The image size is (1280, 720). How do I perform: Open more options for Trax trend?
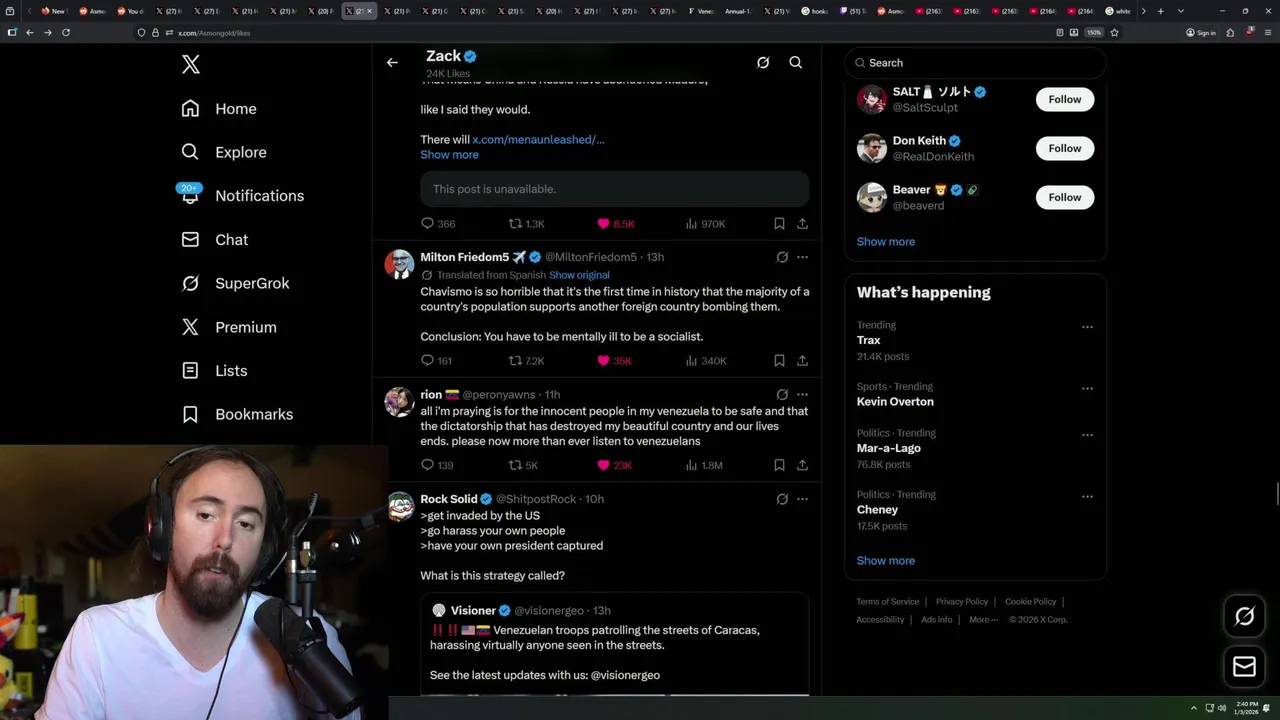(x=1087, y=327)
